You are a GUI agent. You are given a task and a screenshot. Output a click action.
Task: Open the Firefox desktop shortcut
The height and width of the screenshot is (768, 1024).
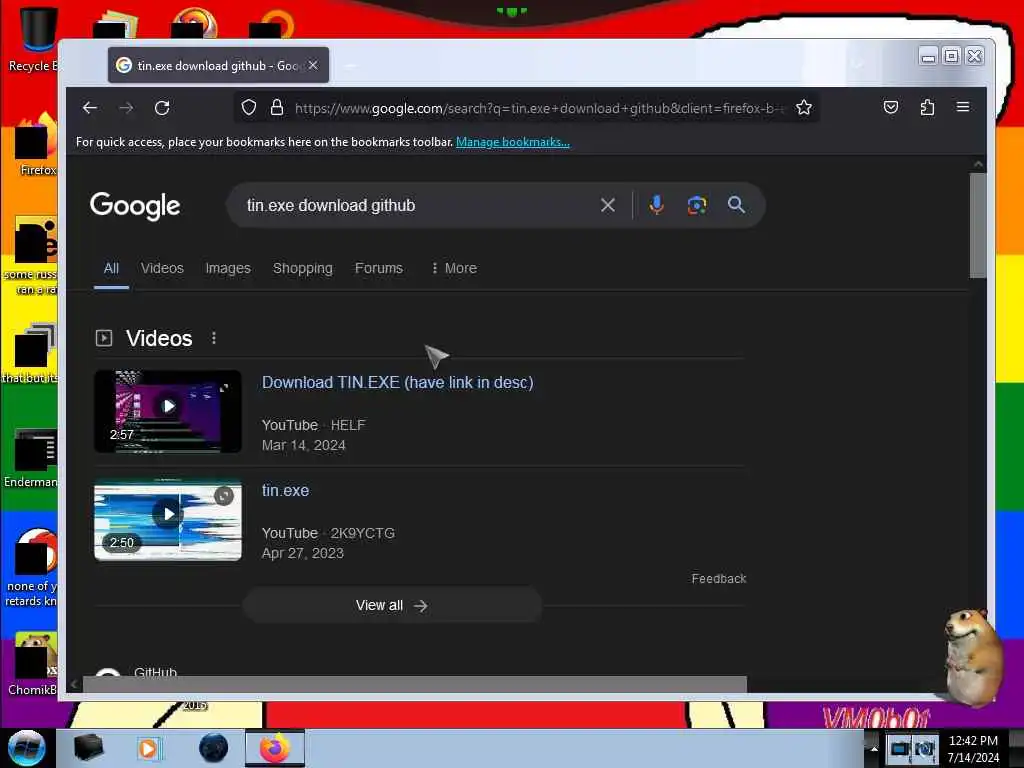[x=37, y=145]
